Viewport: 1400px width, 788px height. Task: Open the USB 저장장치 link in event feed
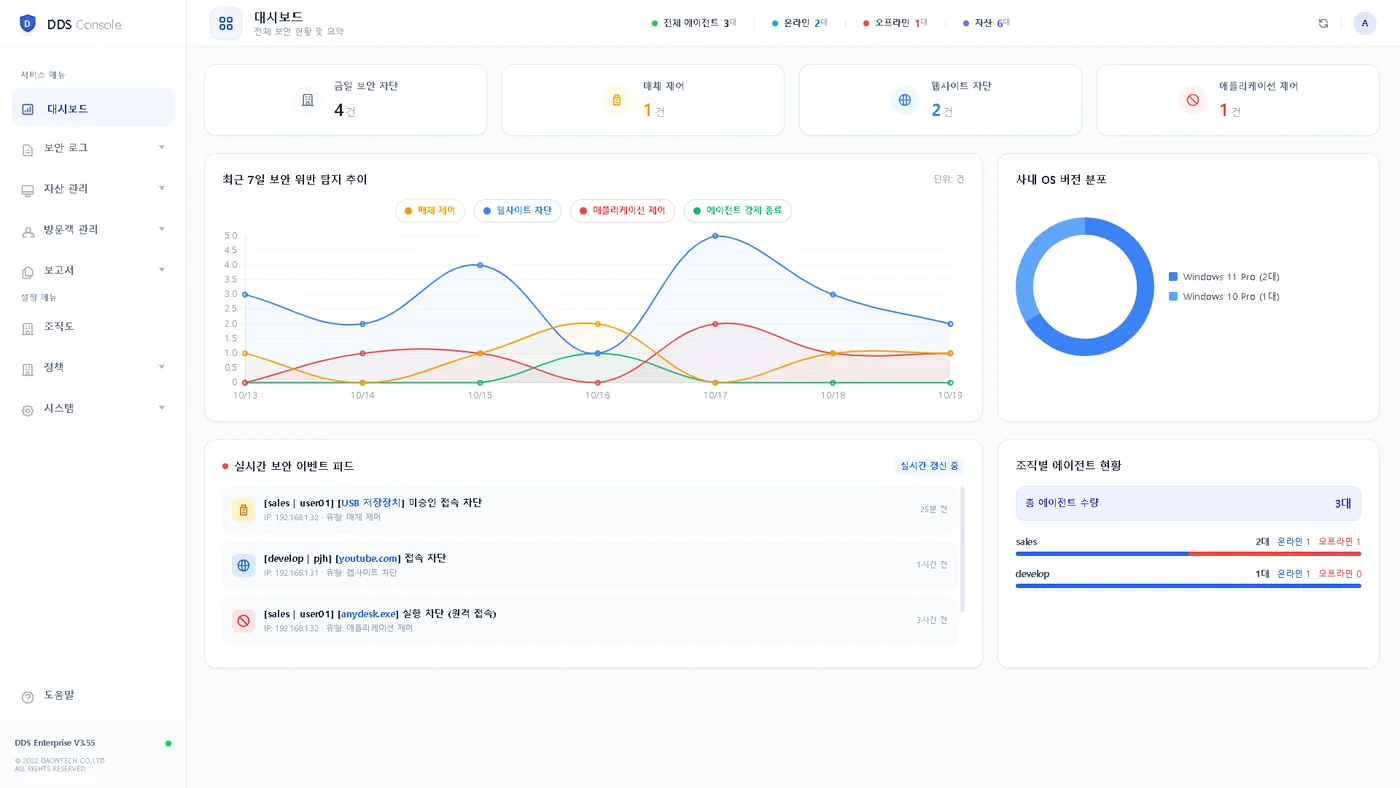click(x=371, y=503)
